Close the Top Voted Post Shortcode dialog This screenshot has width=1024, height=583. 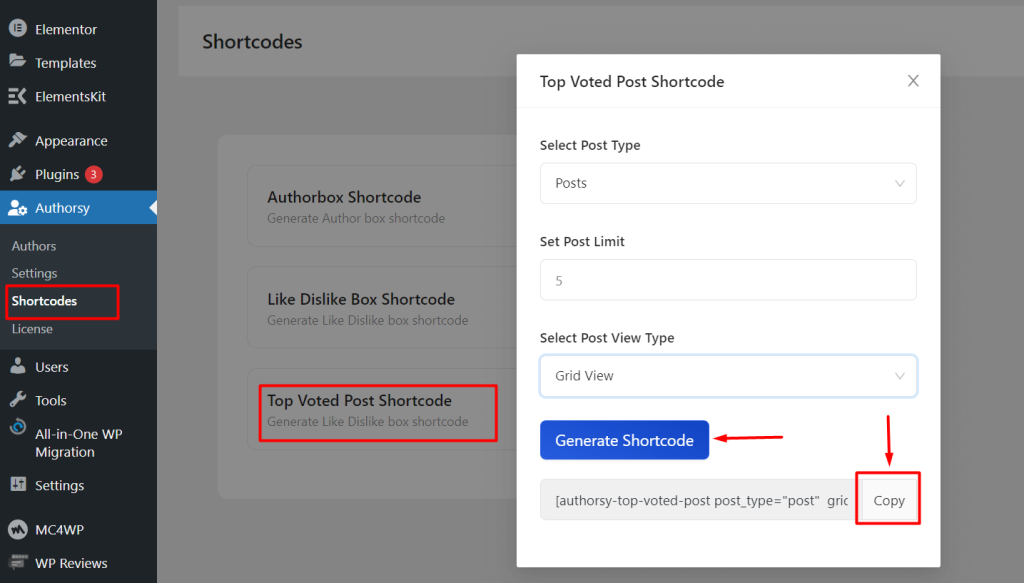(913, 81)
